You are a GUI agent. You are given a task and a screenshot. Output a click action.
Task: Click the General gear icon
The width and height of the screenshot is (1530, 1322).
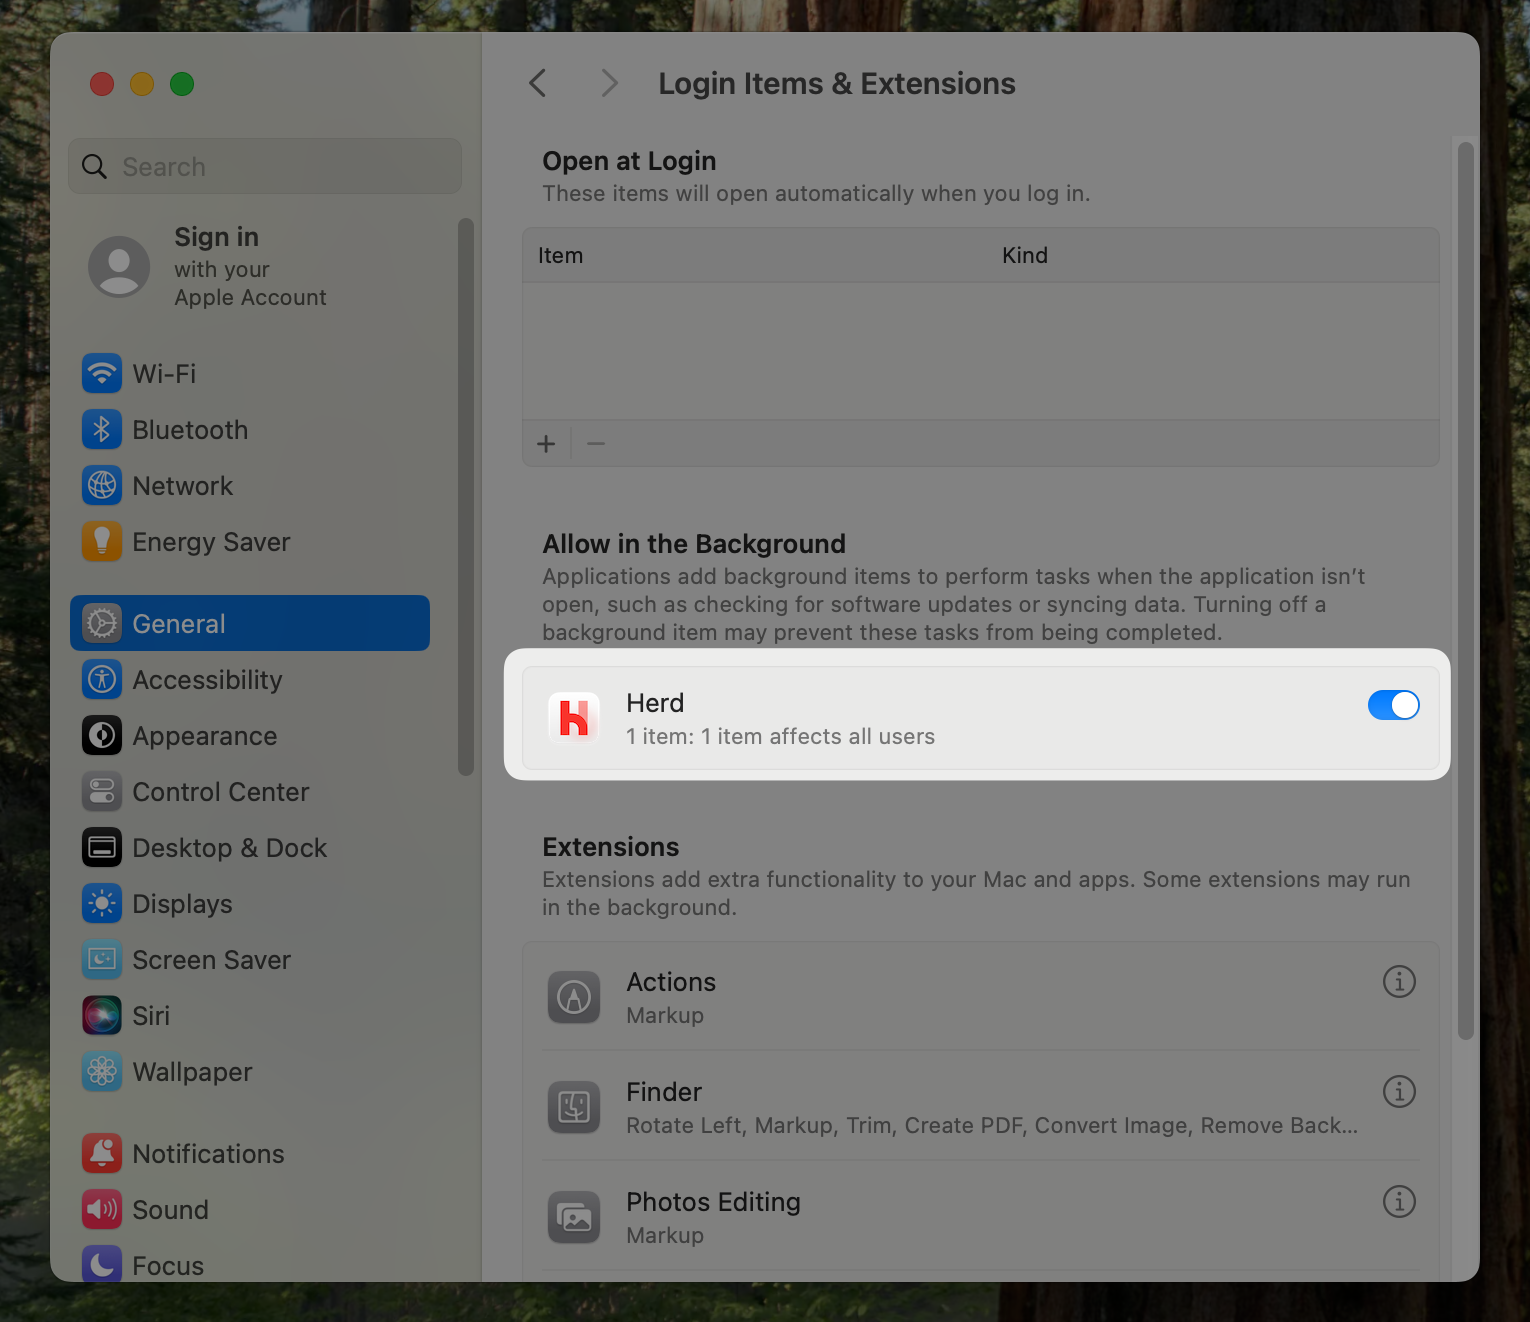coord(102,624)
